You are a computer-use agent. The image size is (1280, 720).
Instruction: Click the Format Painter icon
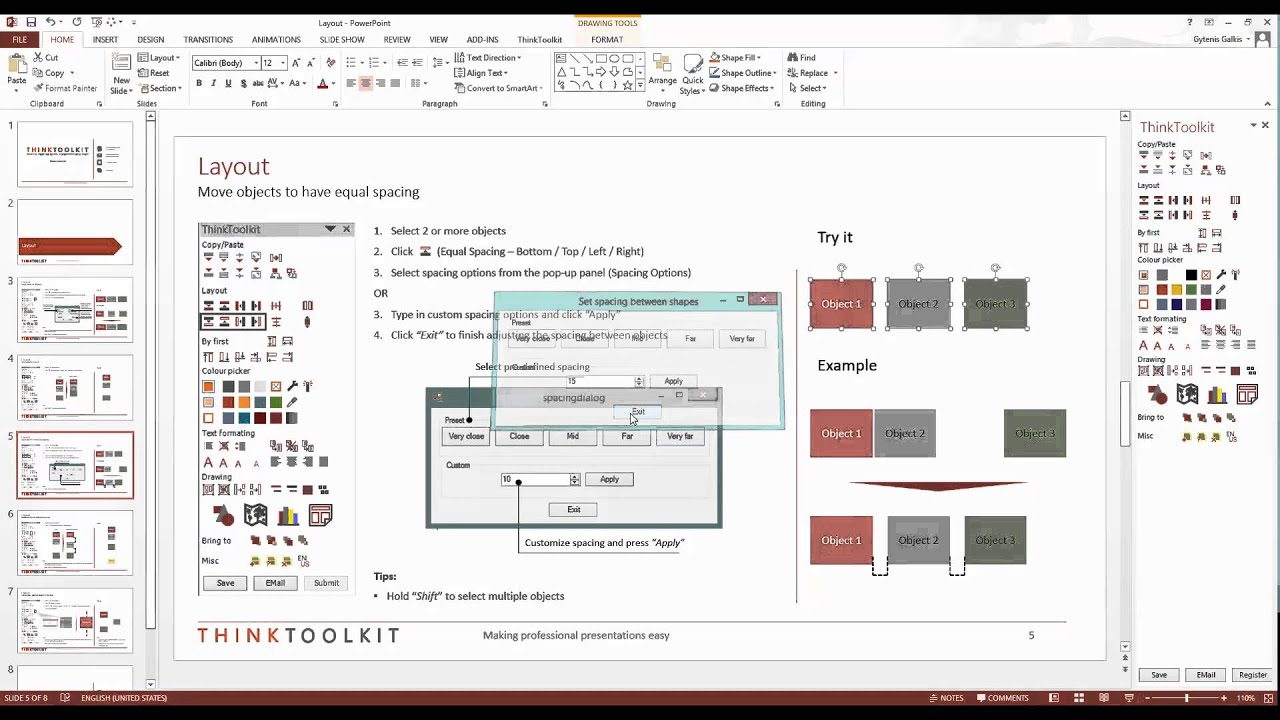coord(37,88)
